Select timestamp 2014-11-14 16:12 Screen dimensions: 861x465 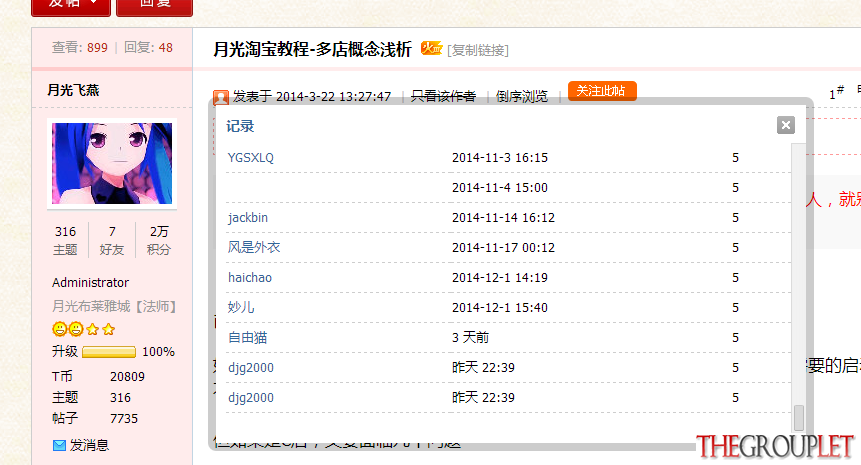point(503,217)
